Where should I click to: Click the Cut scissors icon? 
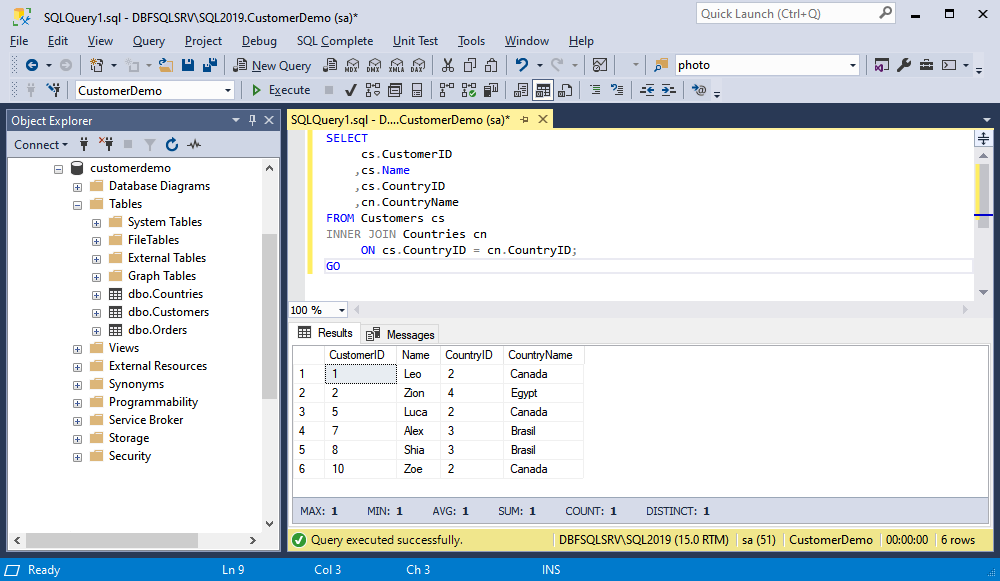[448, 65]
